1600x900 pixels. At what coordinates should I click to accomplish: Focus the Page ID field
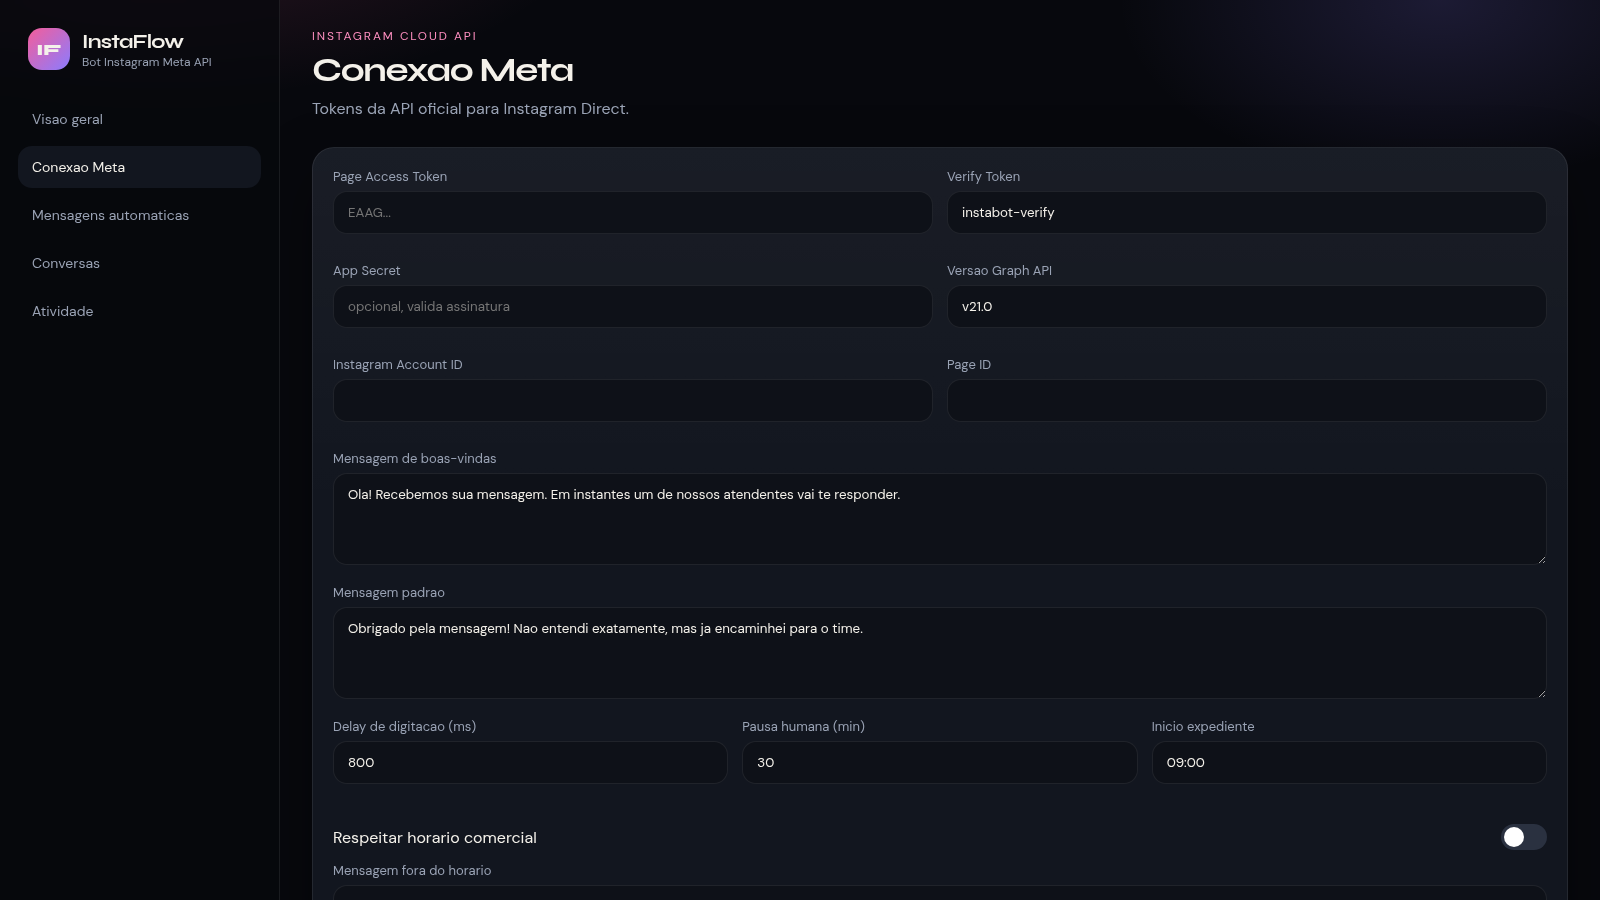(1246, 401)
